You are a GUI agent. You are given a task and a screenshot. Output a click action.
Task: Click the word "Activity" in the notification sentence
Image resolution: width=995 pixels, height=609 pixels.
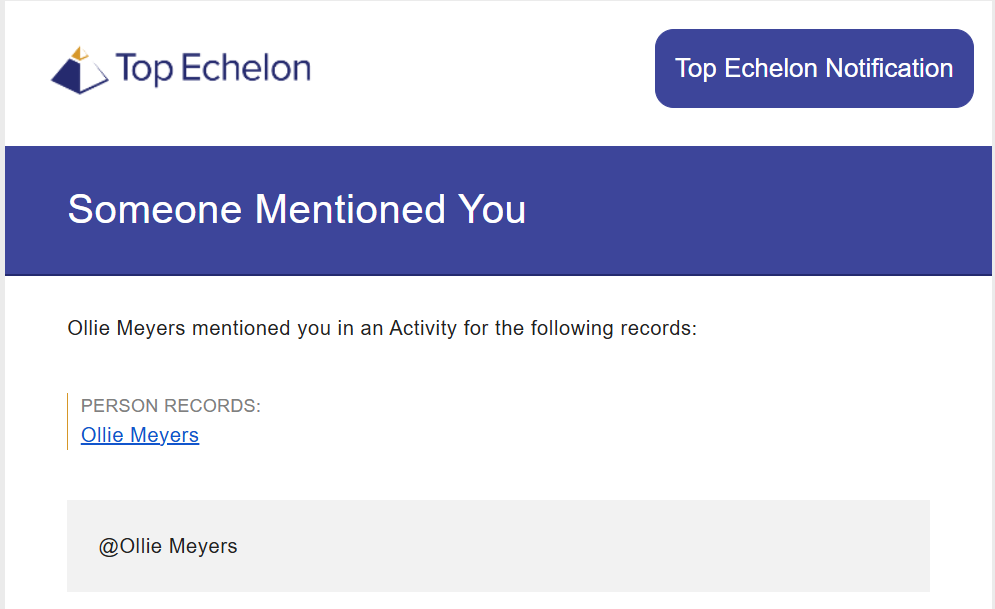pos(423,329)
